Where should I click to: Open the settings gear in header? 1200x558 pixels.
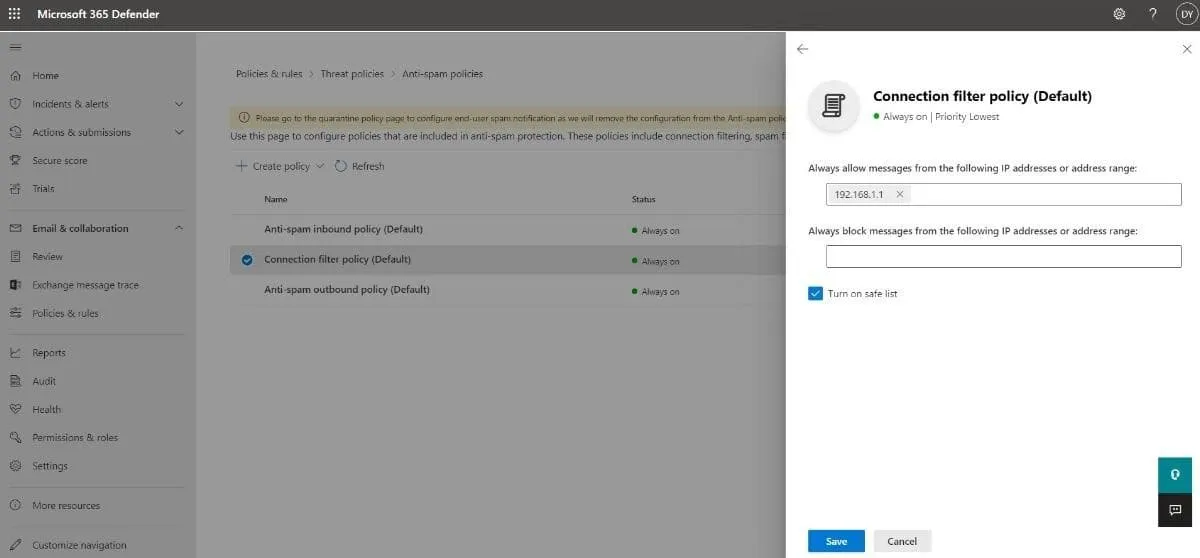[x=1119, y=14]
